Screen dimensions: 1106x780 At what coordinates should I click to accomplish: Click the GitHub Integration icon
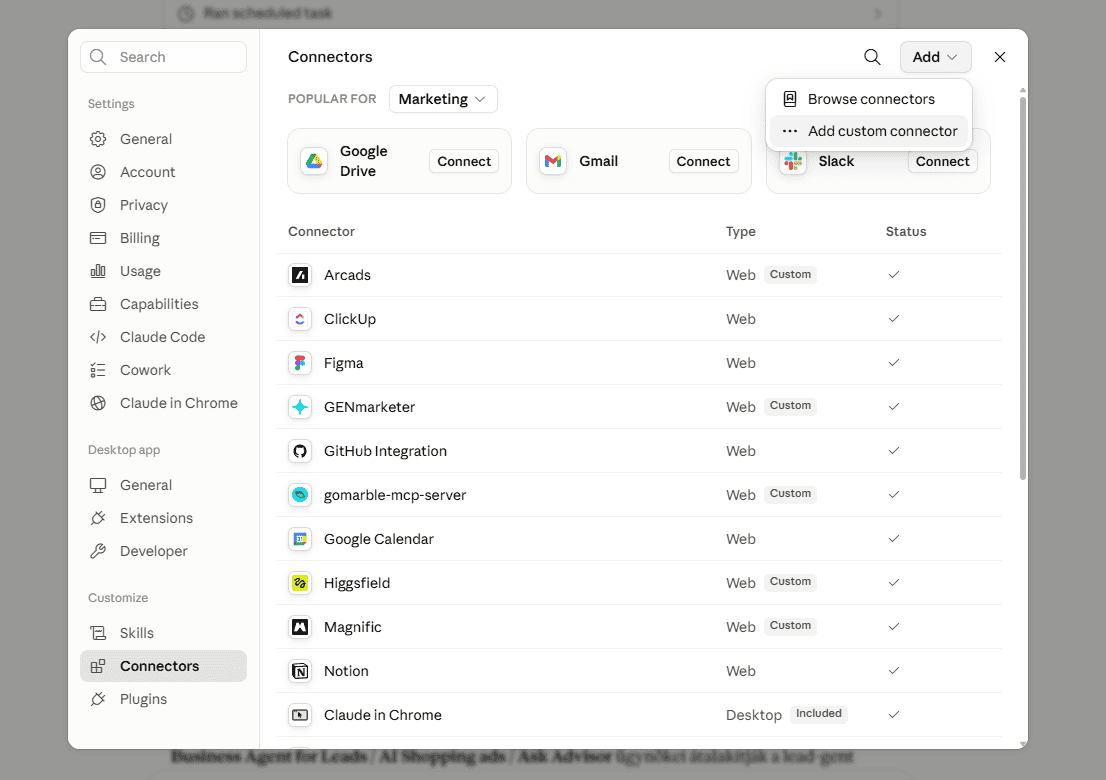(300, 451)
